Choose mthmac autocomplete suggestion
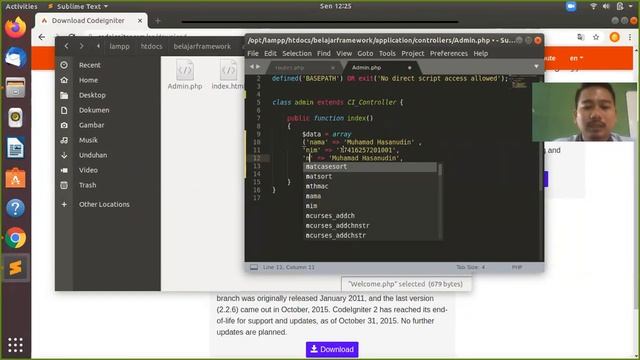 370,187
